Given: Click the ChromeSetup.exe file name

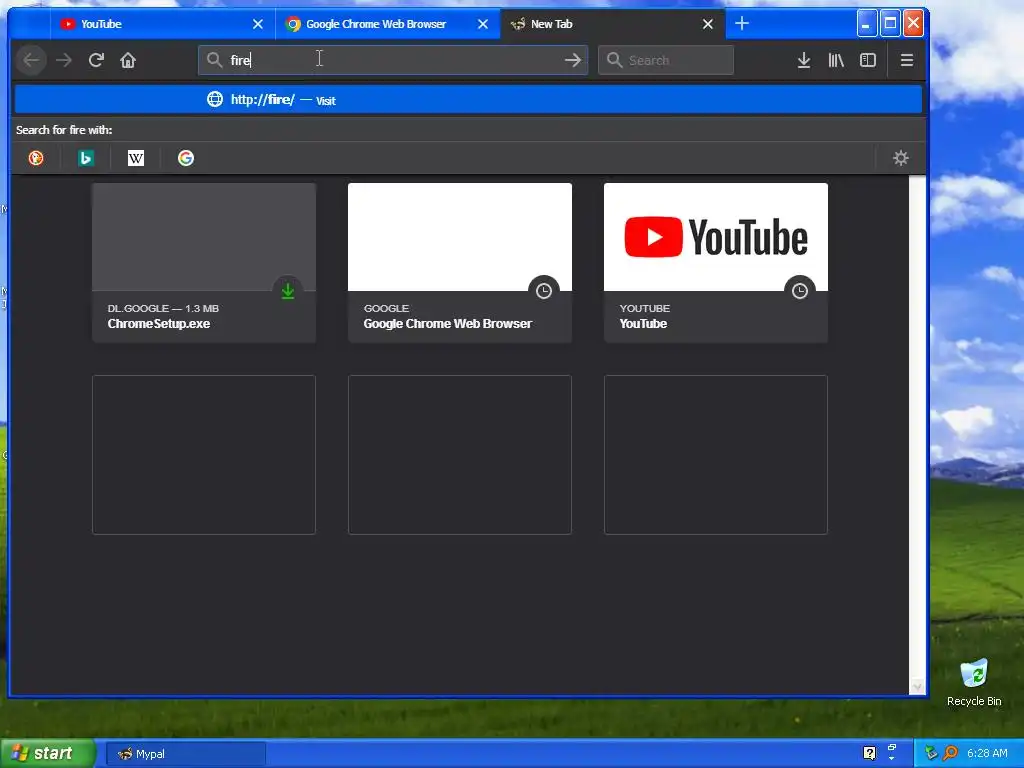Looking at the screenshot, I should pos(159,324).
